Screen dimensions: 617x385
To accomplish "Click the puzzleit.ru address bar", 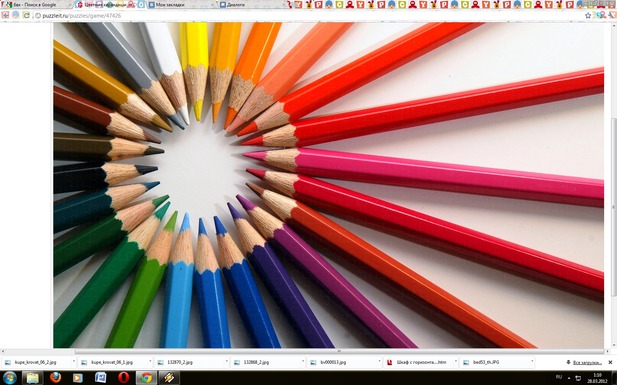I will click(x=307, y=15).
